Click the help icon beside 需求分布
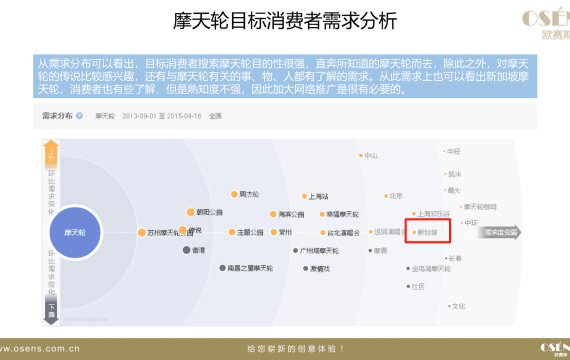 79,116
